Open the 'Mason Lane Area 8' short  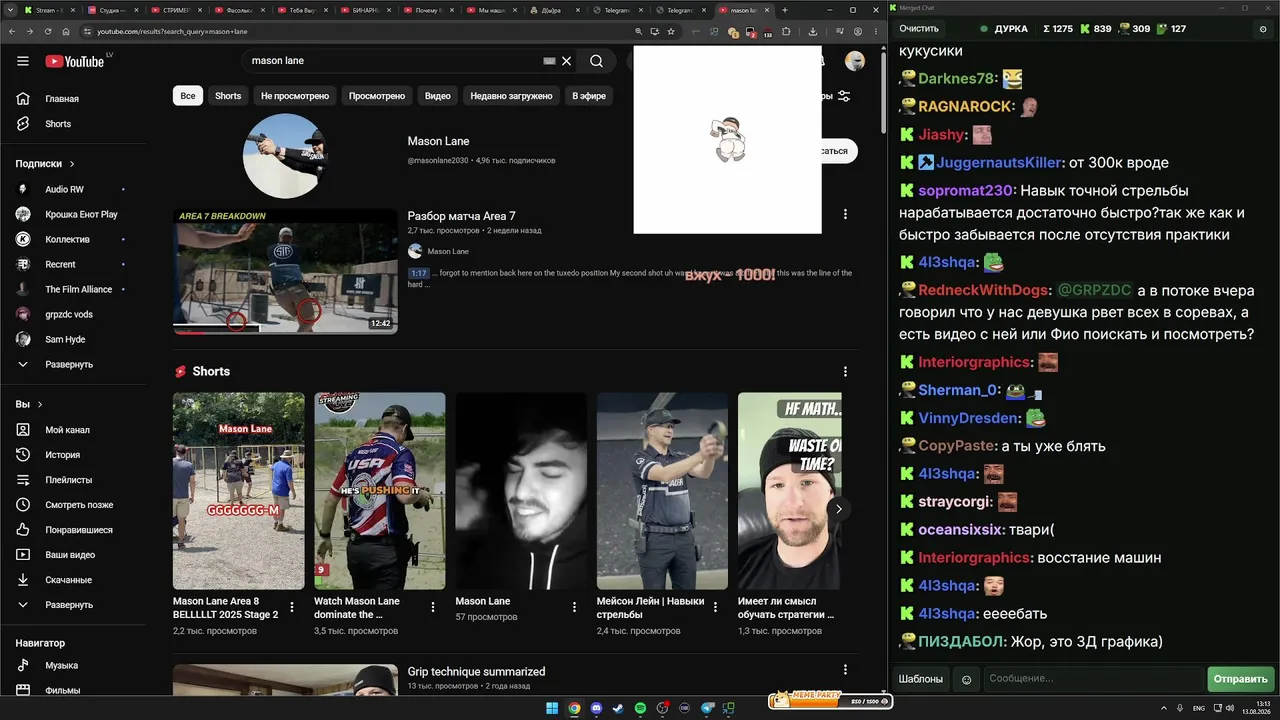(x=239, y=490)
